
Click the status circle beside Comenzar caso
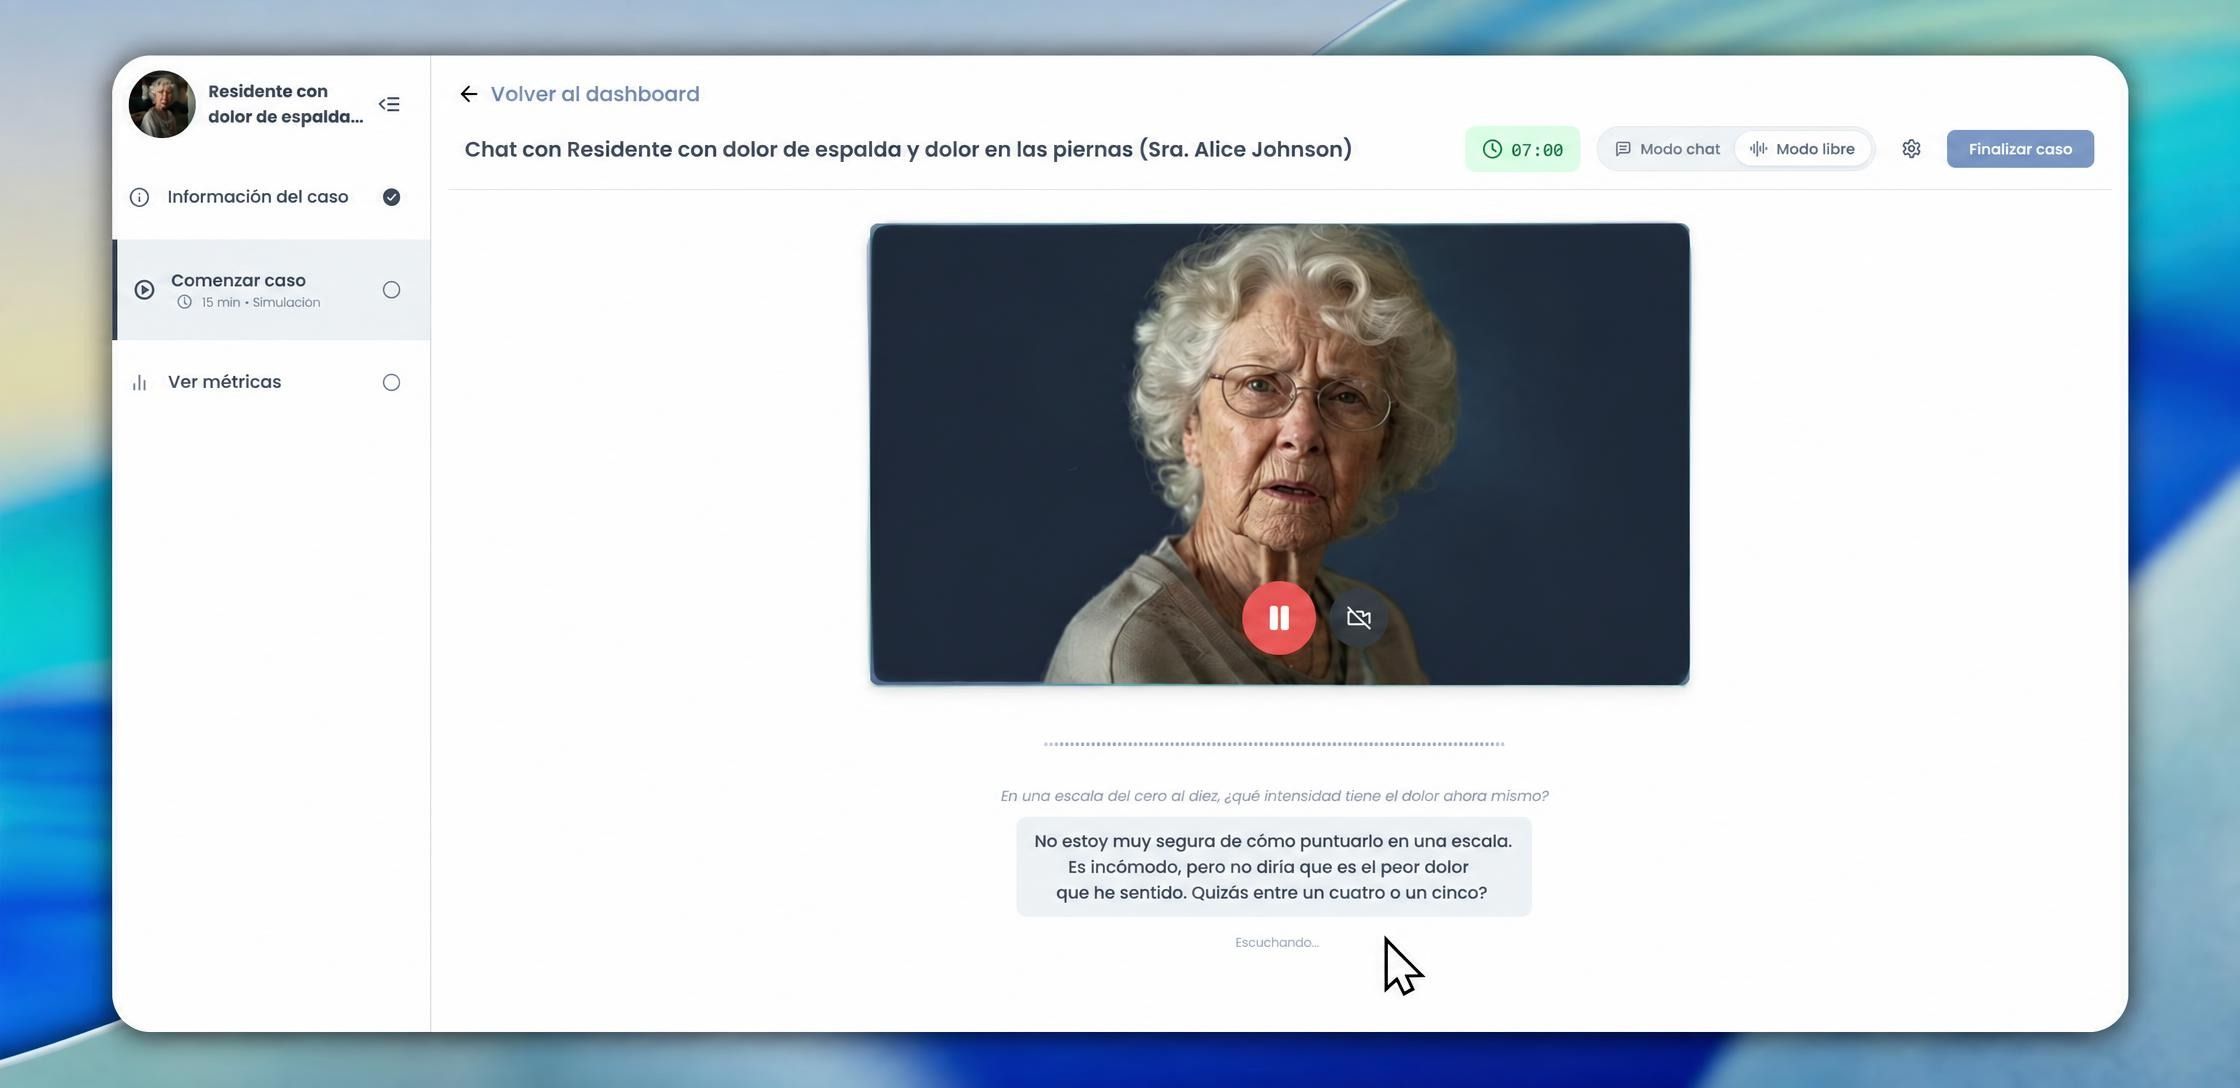(x=391, y=290)
